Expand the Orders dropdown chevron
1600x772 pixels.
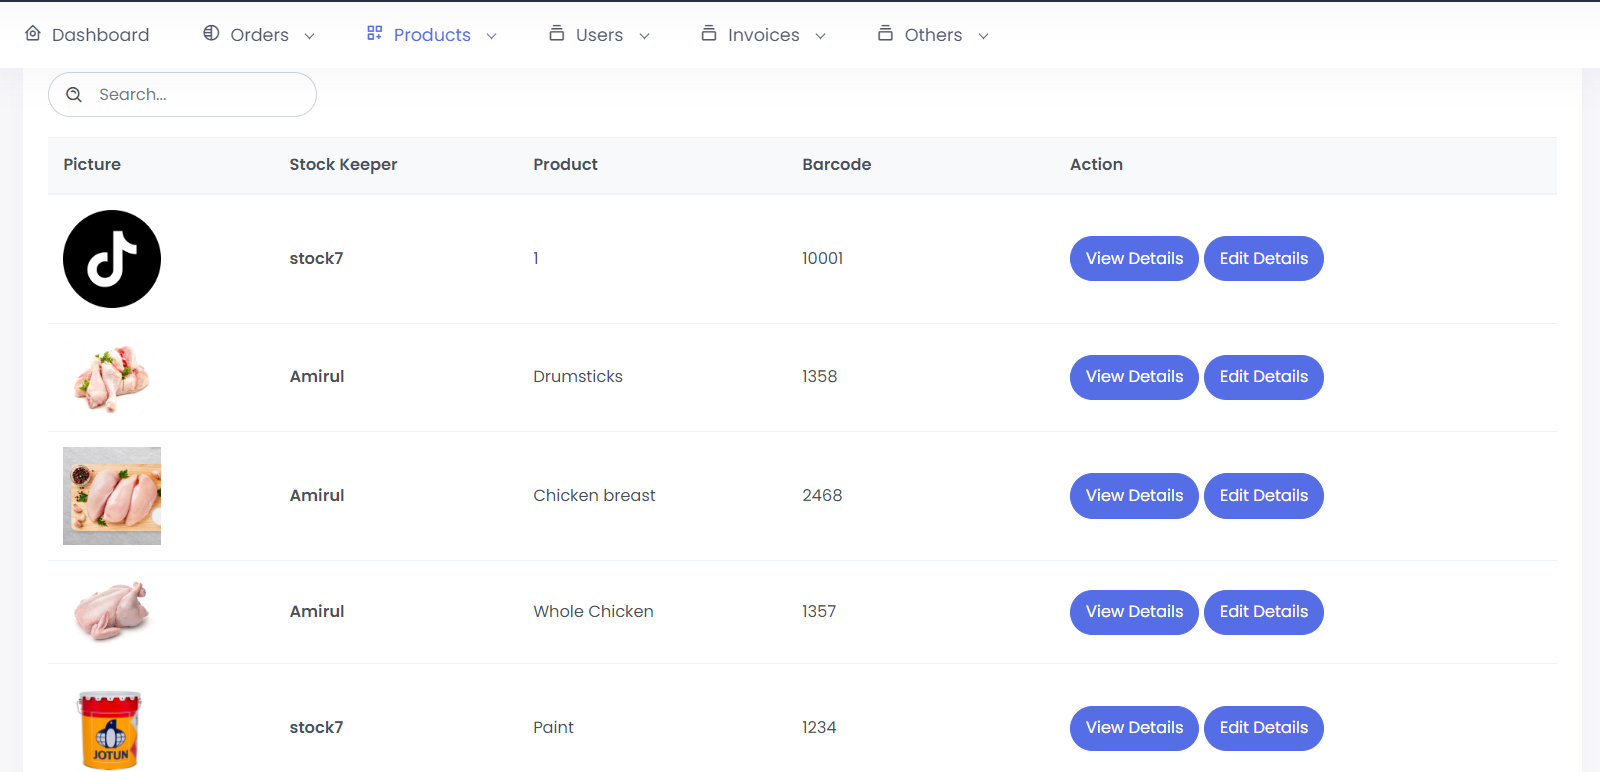tap(310, 36)
